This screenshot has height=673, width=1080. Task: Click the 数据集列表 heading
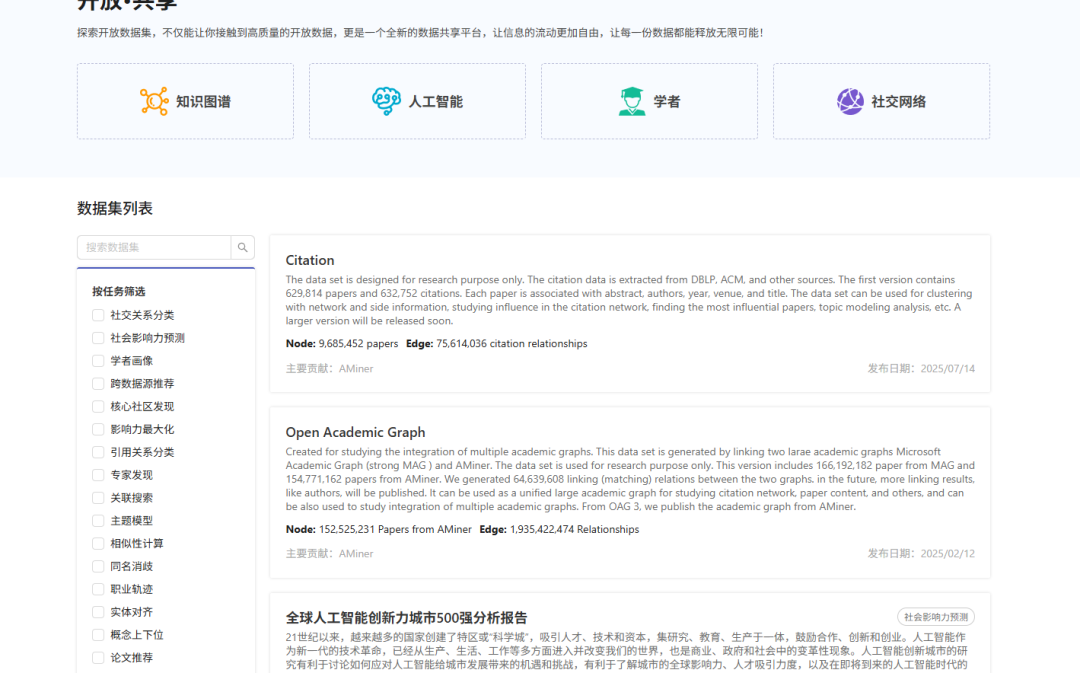(x=115, y=209)
